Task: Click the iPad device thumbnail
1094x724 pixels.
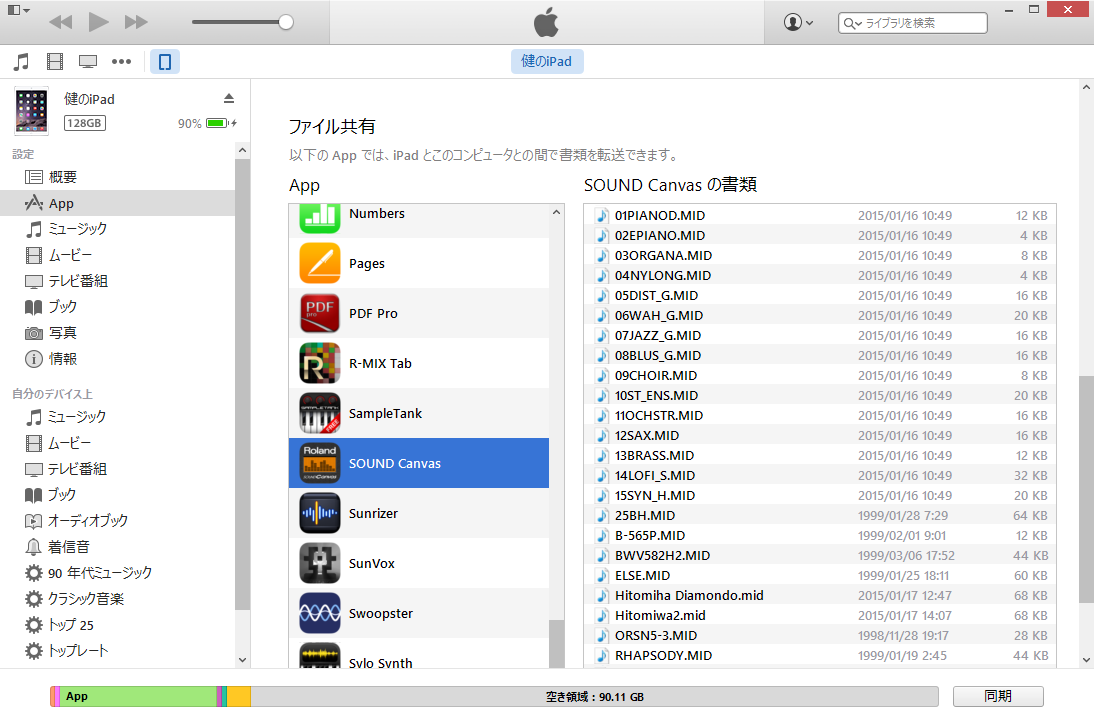Action: (31, 110)
